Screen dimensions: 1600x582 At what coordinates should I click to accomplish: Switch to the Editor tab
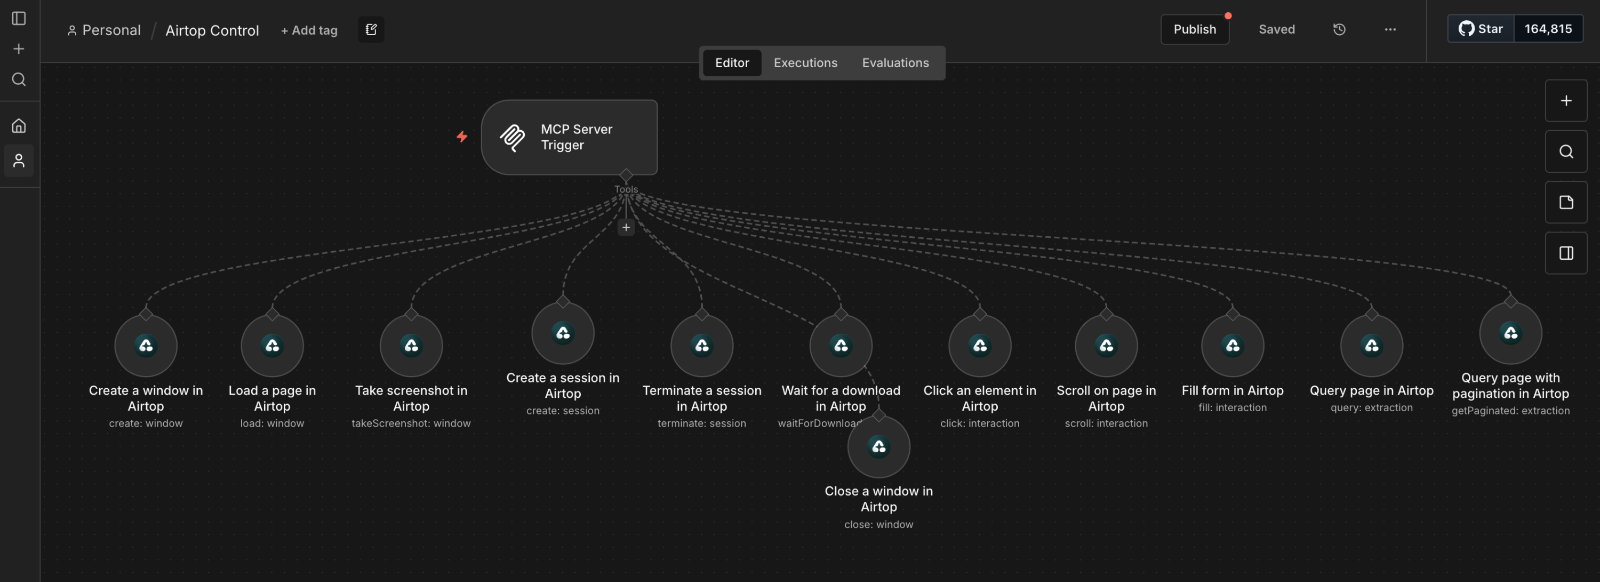point(732,63)
